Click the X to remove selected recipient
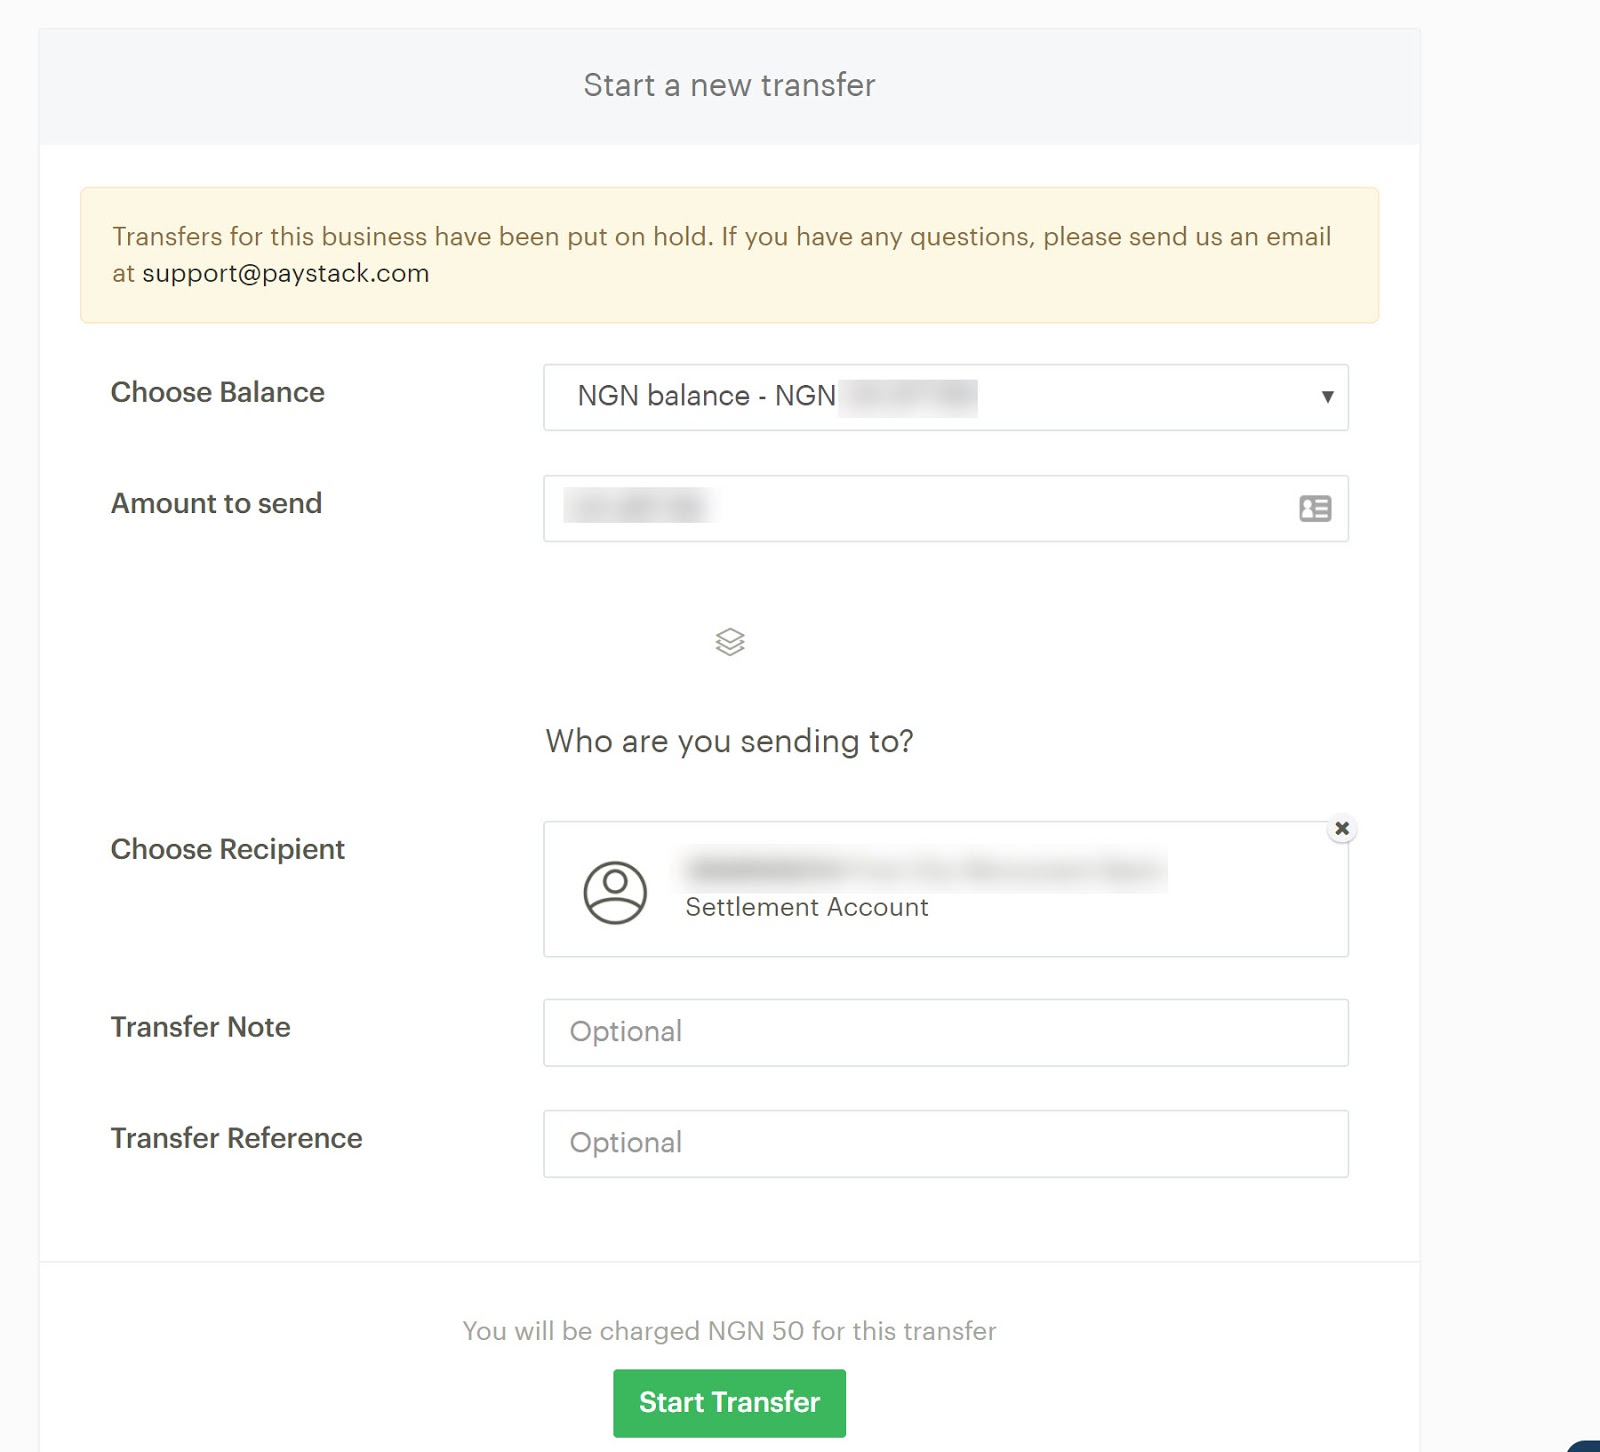The width and height of the screenshot is (1600, 1452). tap(1342, 828)
